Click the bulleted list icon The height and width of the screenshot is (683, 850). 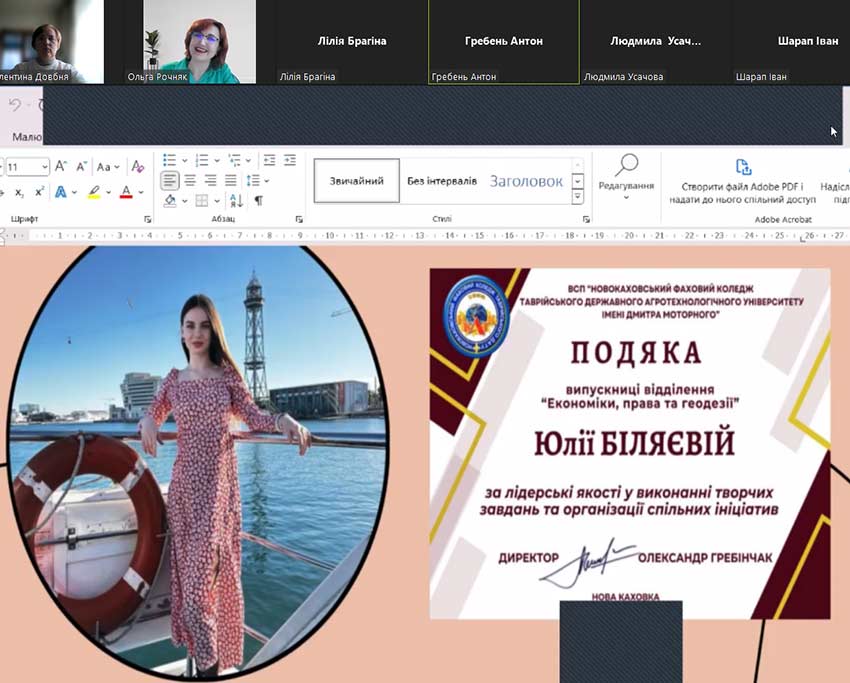pyautogui.click(x=169, y=160)
